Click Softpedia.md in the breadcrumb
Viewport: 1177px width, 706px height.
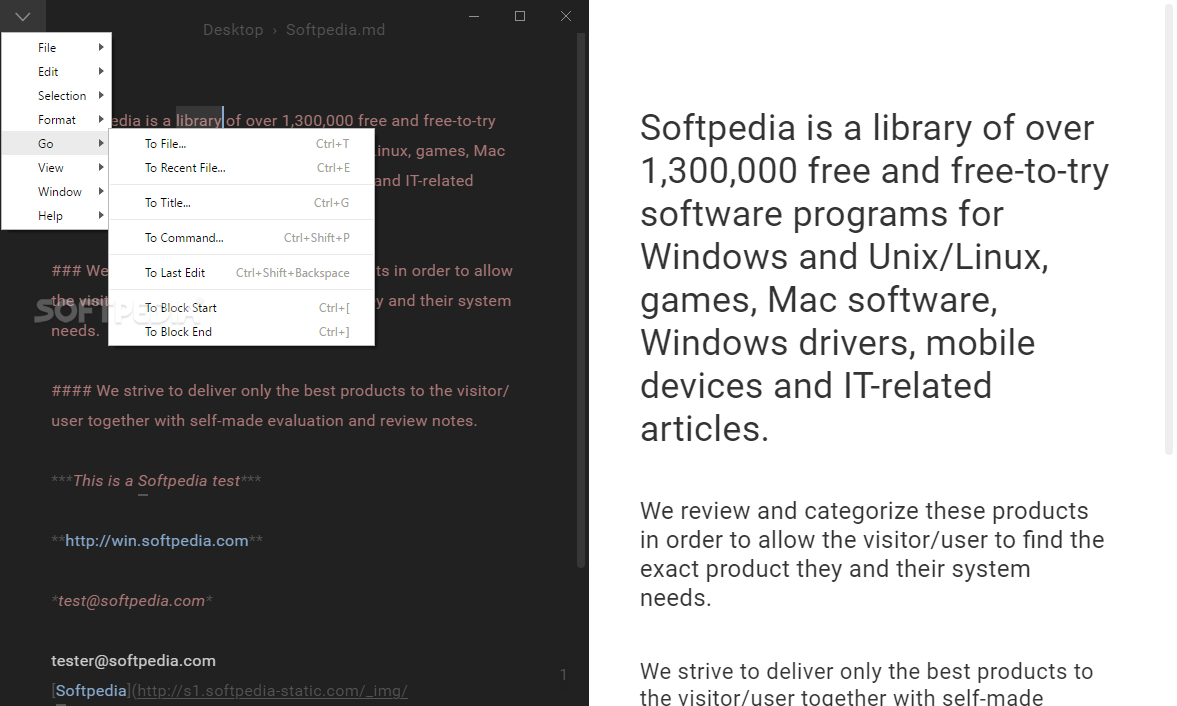pyautogui.click(x=336, y=30)
